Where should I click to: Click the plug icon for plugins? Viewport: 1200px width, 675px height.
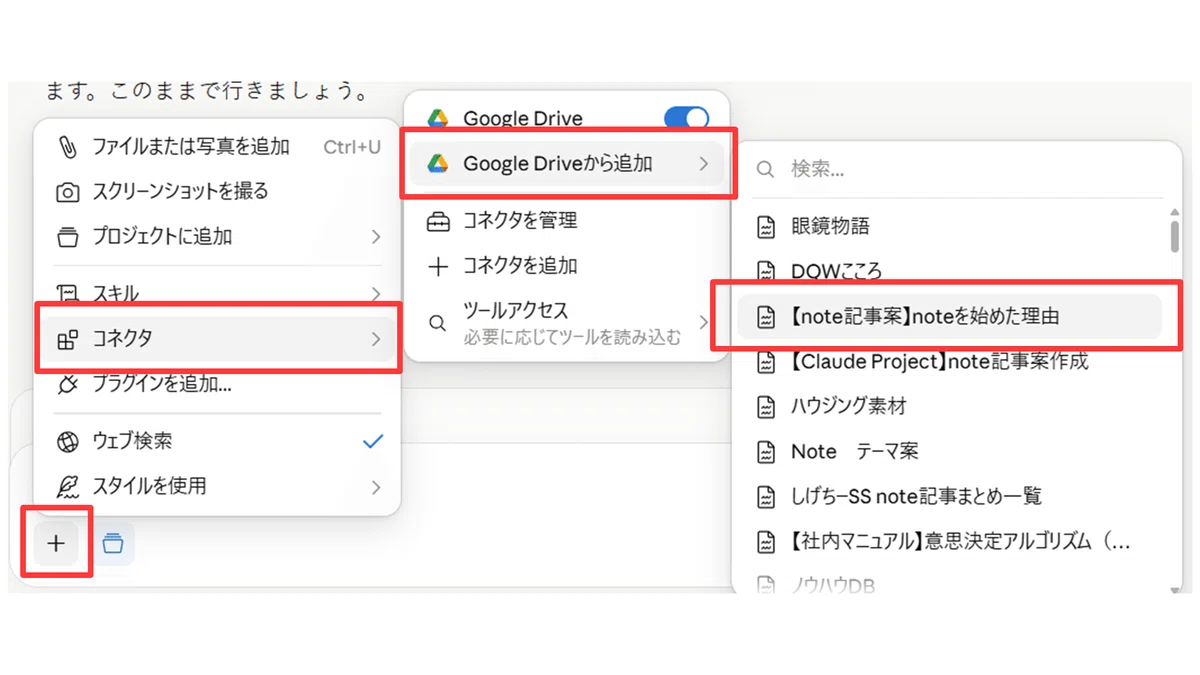[67, 384]
